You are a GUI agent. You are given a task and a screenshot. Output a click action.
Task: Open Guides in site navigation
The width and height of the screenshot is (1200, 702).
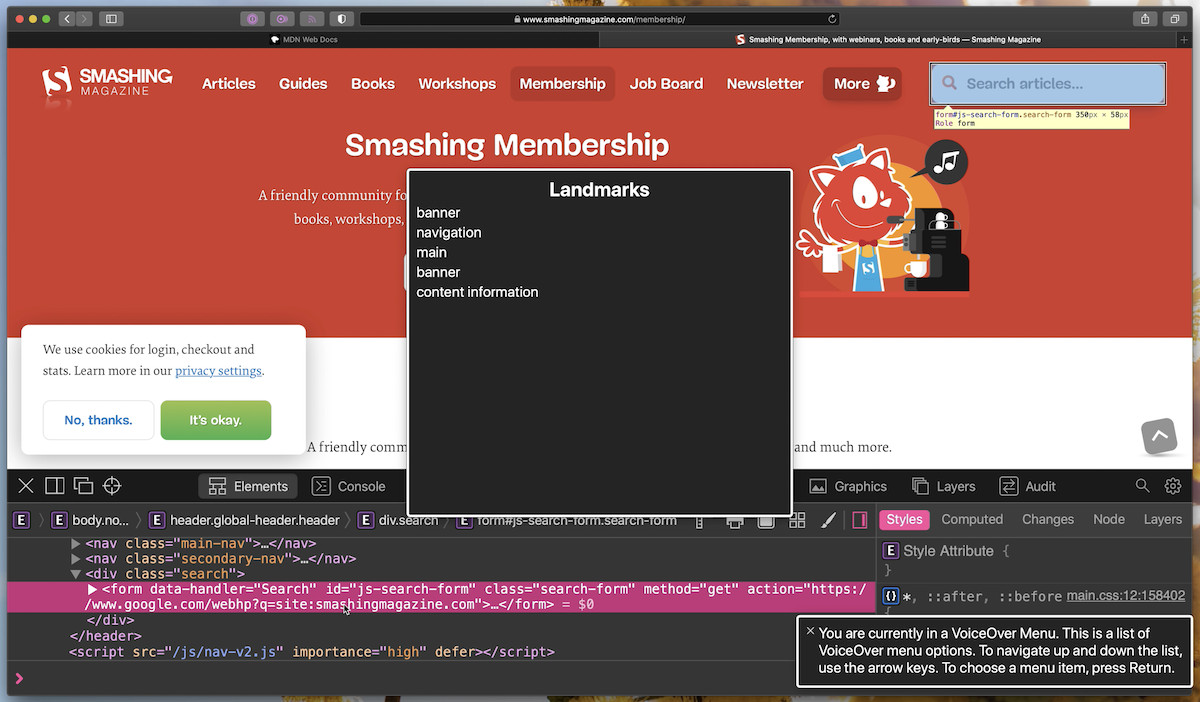pos(303,84)
